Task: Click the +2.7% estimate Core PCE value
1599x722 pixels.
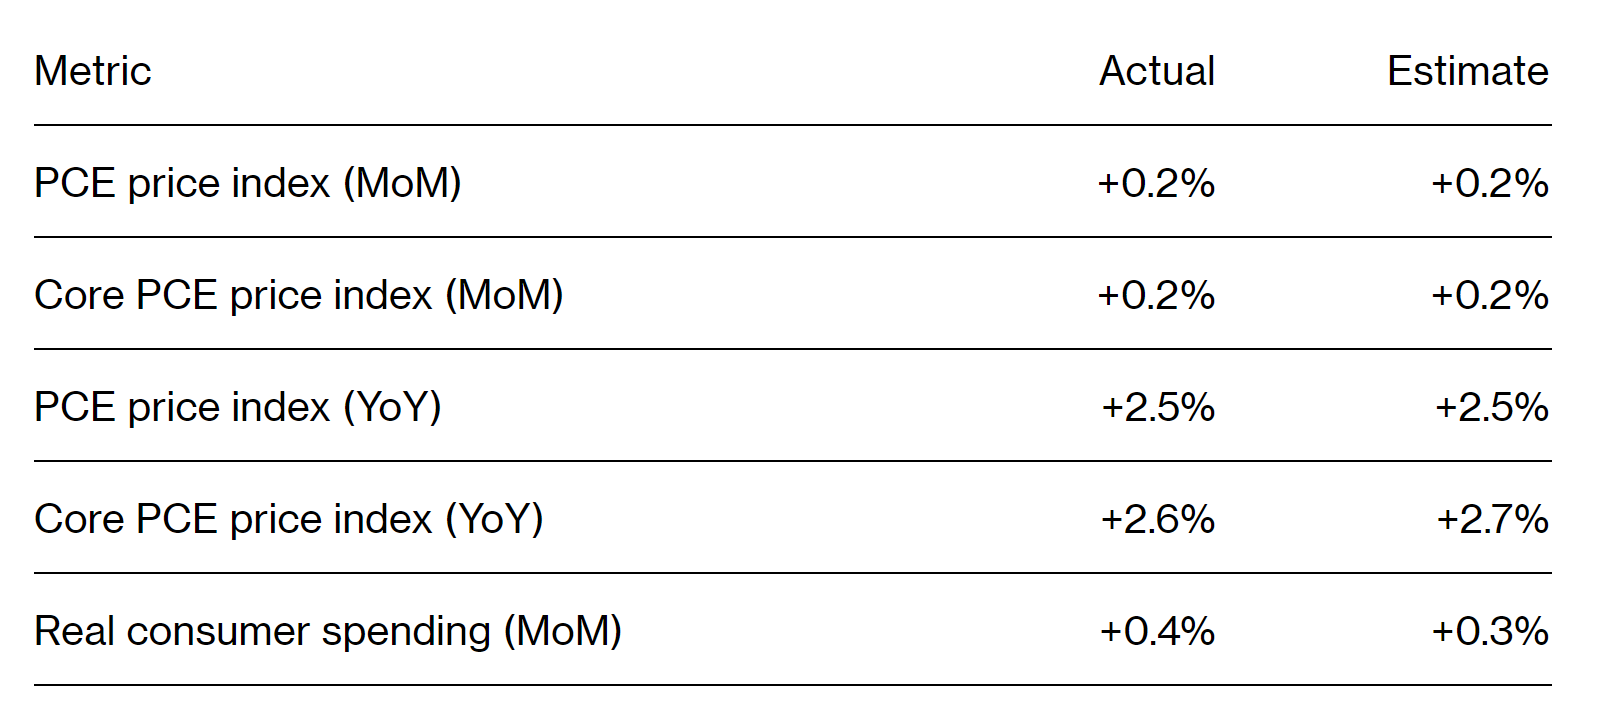Action: [x=1492, y=519]
